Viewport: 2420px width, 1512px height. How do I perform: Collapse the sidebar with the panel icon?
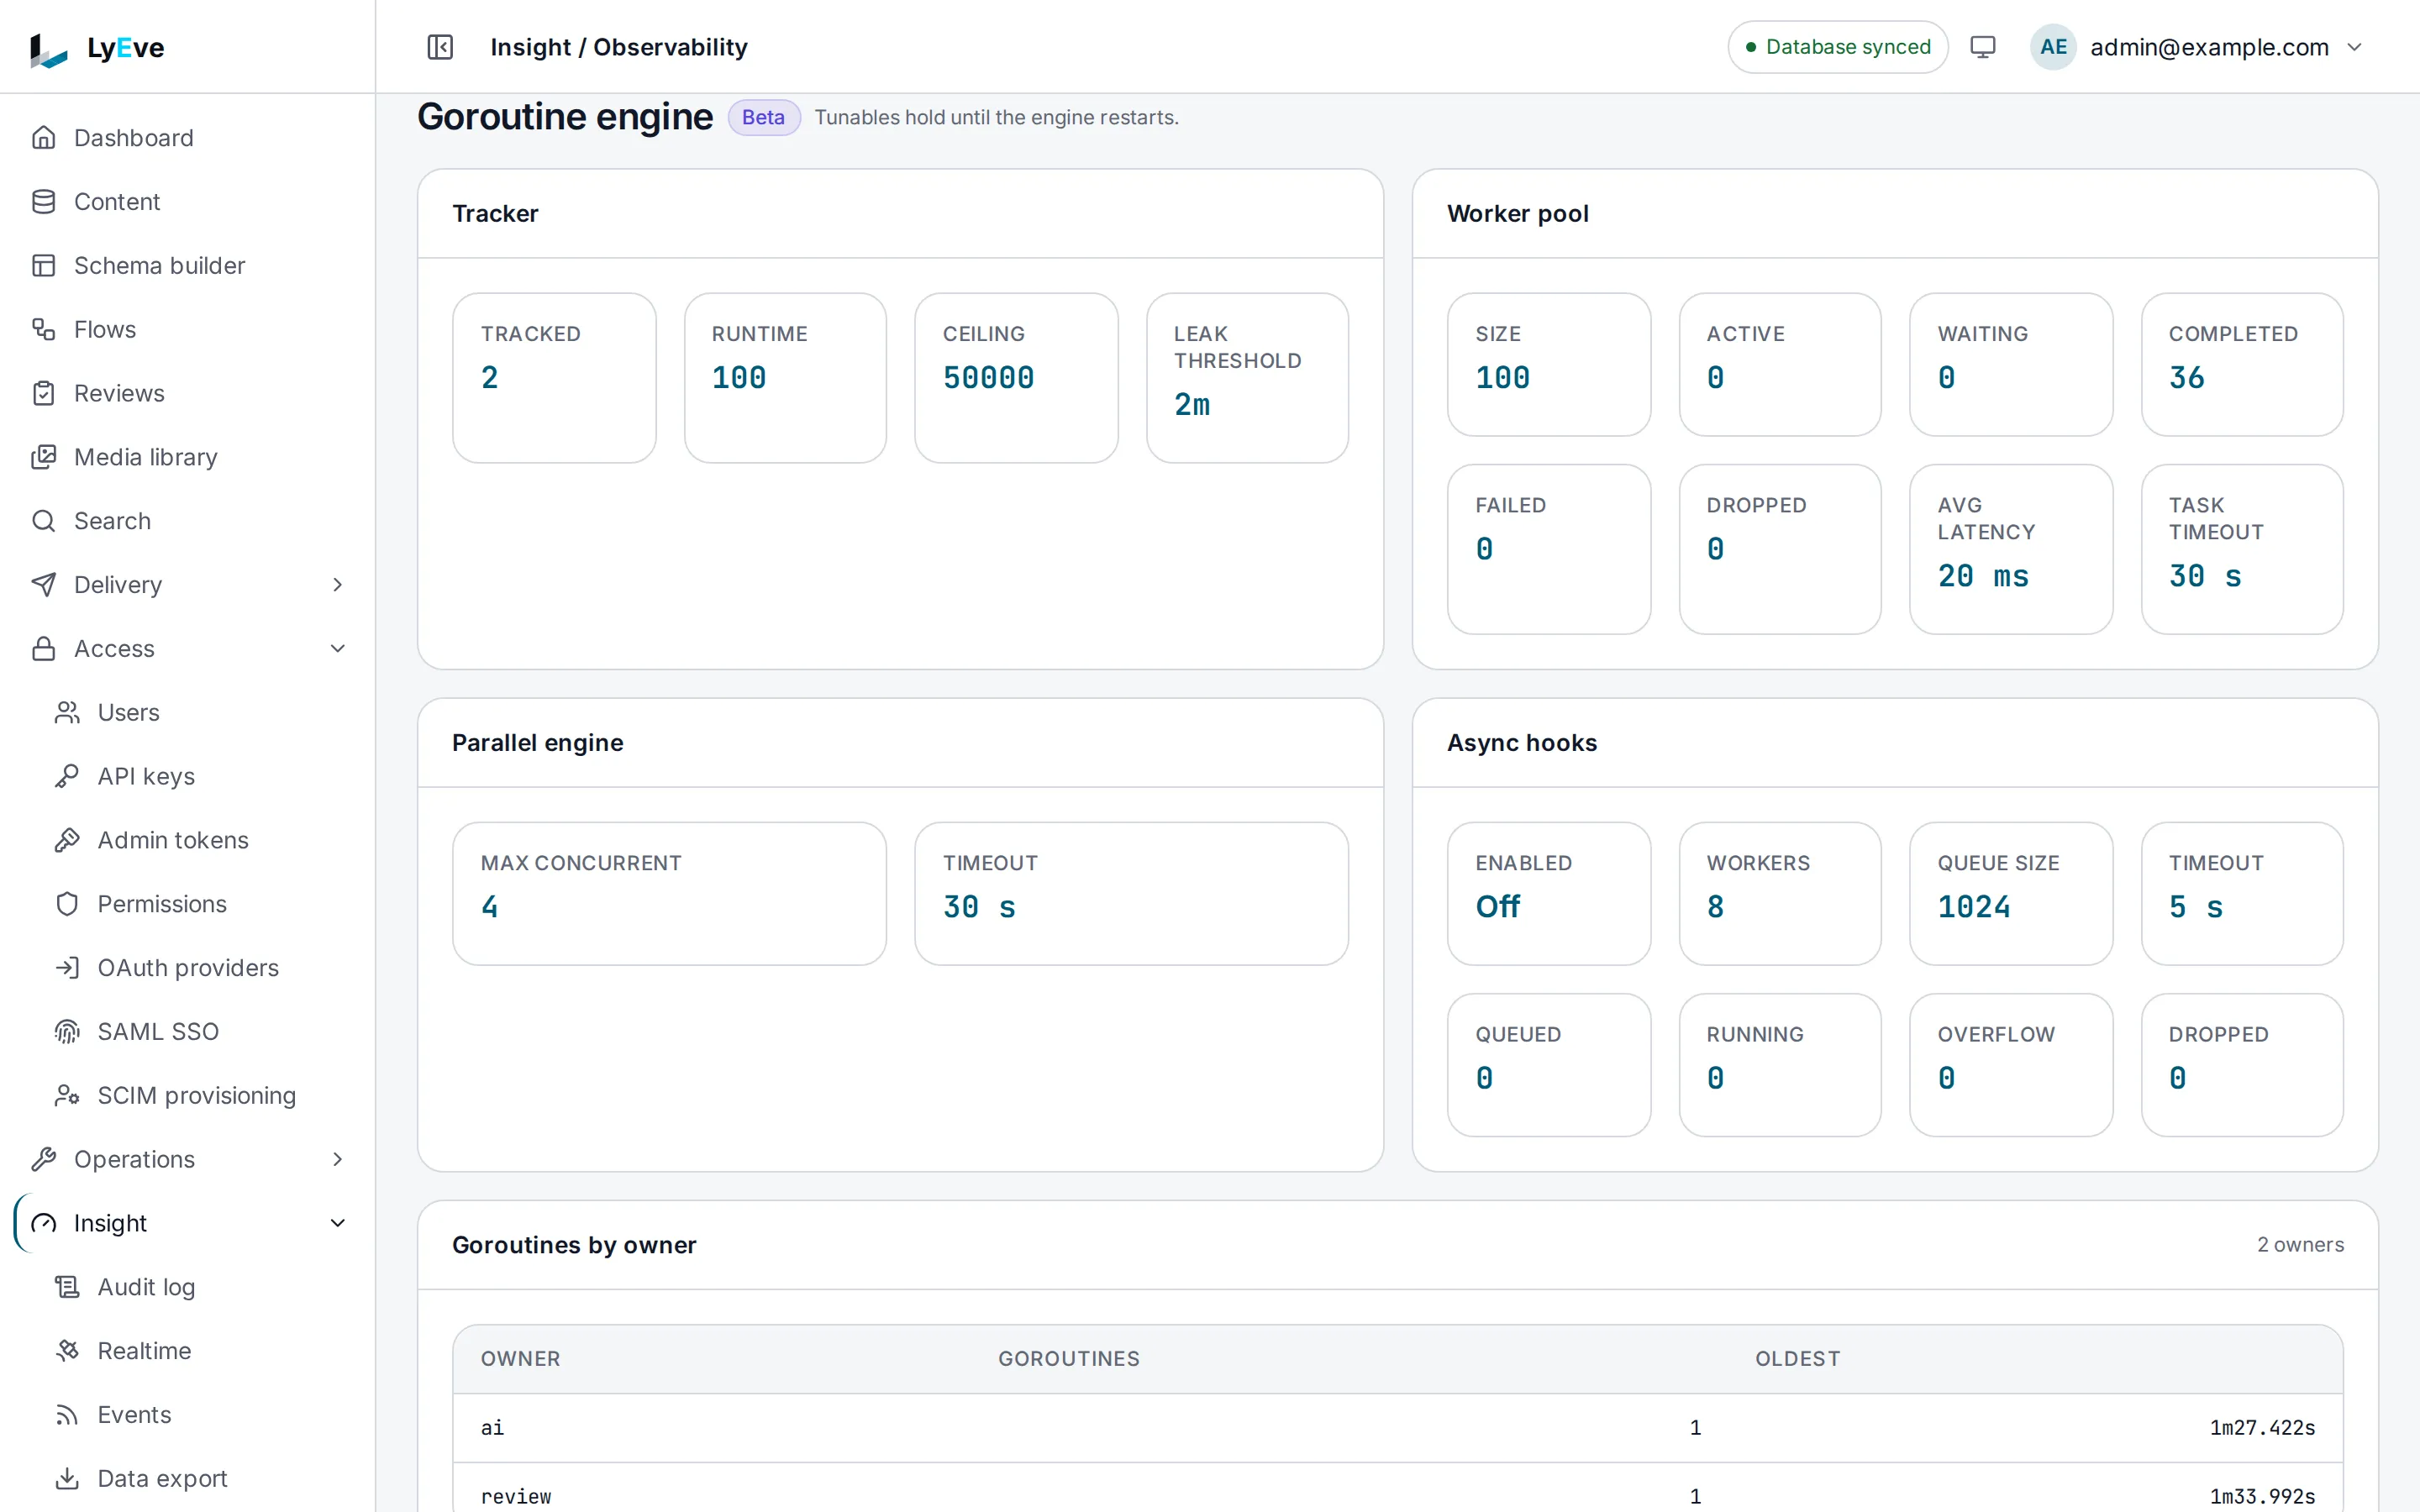pos(440,47)
